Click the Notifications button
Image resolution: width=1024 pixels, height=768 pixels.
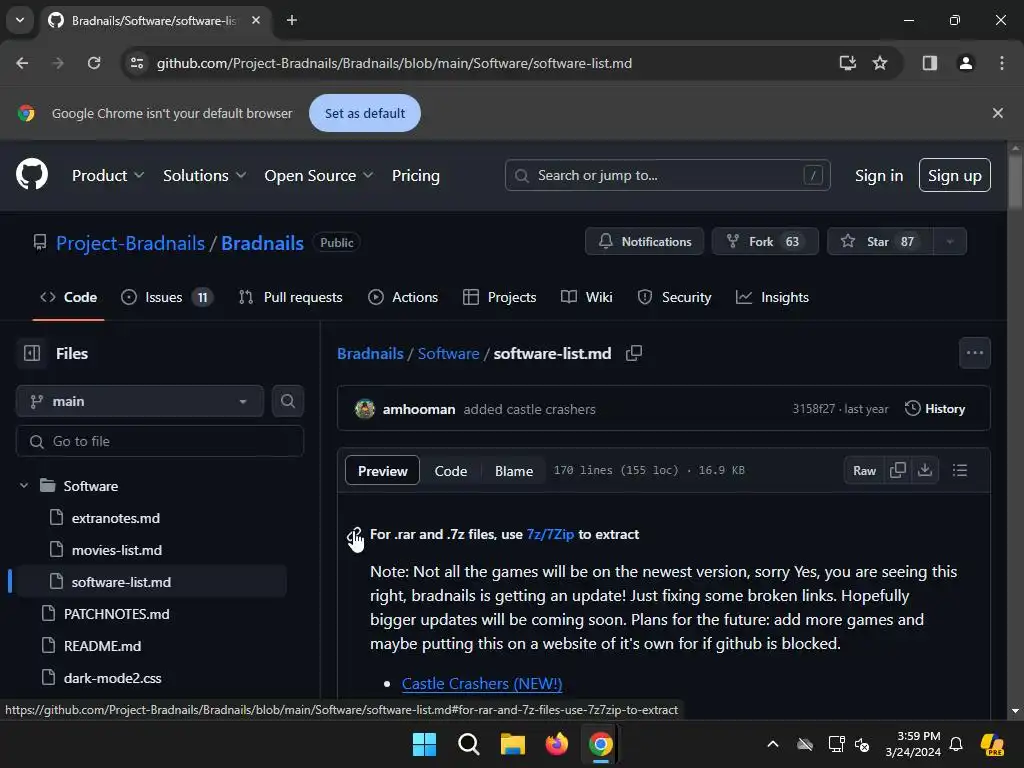(x=645, y=242)
